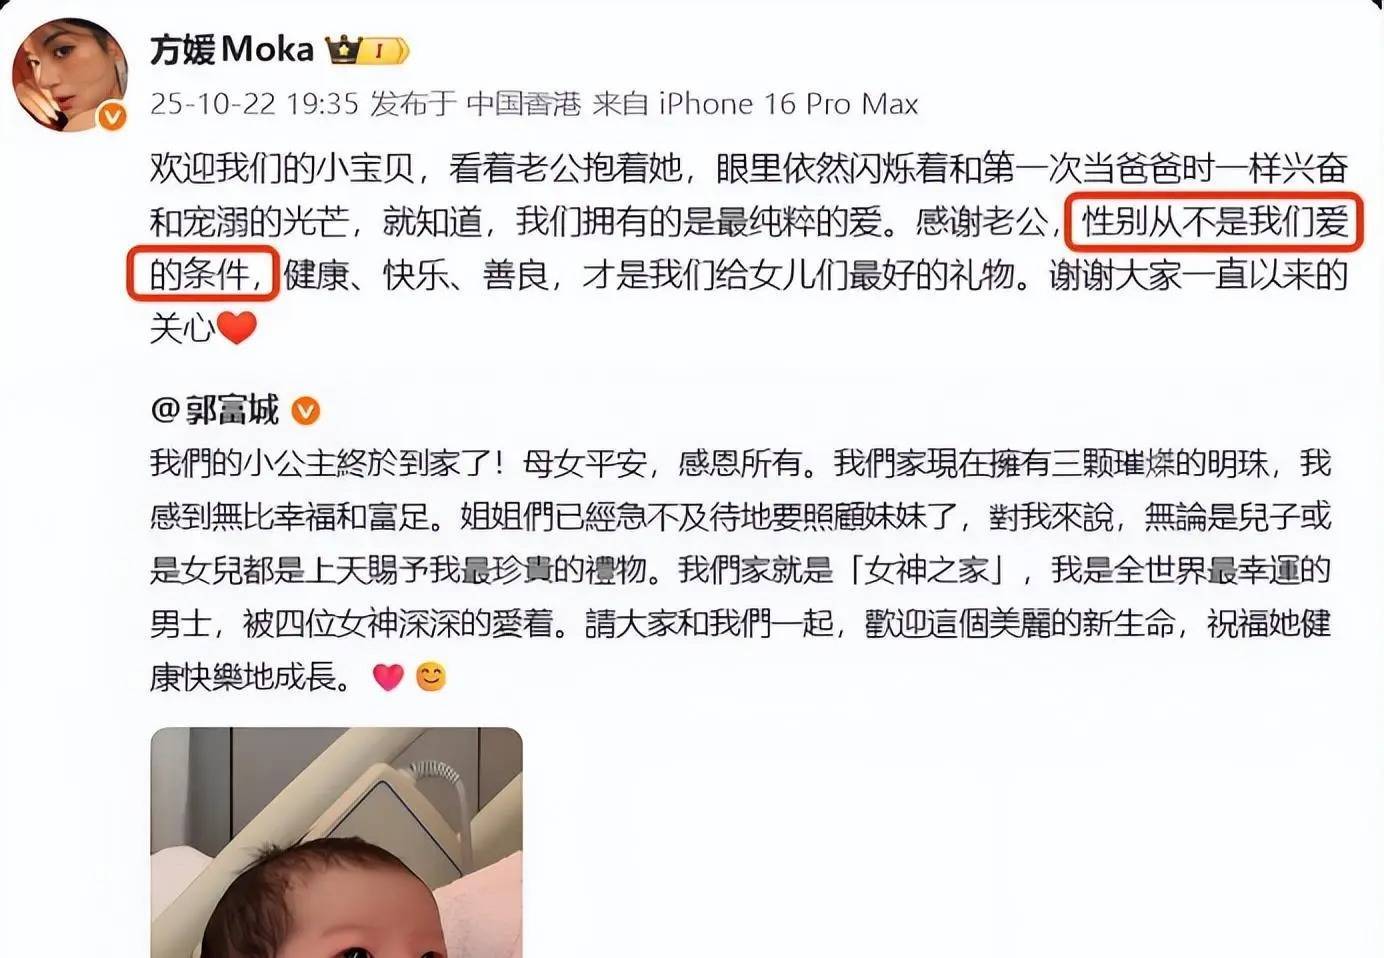This screenshot has width=1384, height=958.
Task: Click the 25-10-22 19:35 timestamp
Action: [254, 104]
